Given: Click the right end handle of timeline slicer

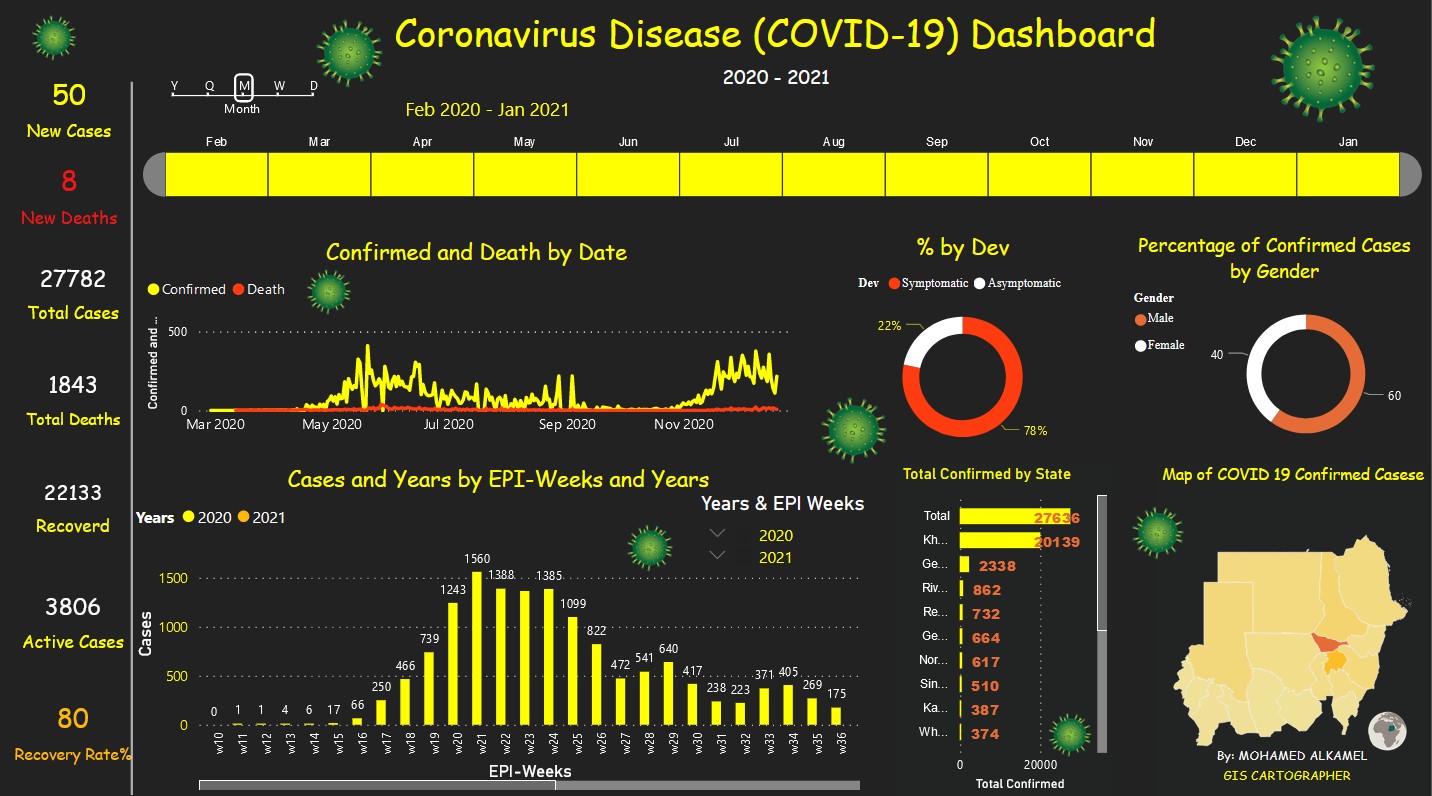Looking at the screenshot, I should pos(1410,175).
